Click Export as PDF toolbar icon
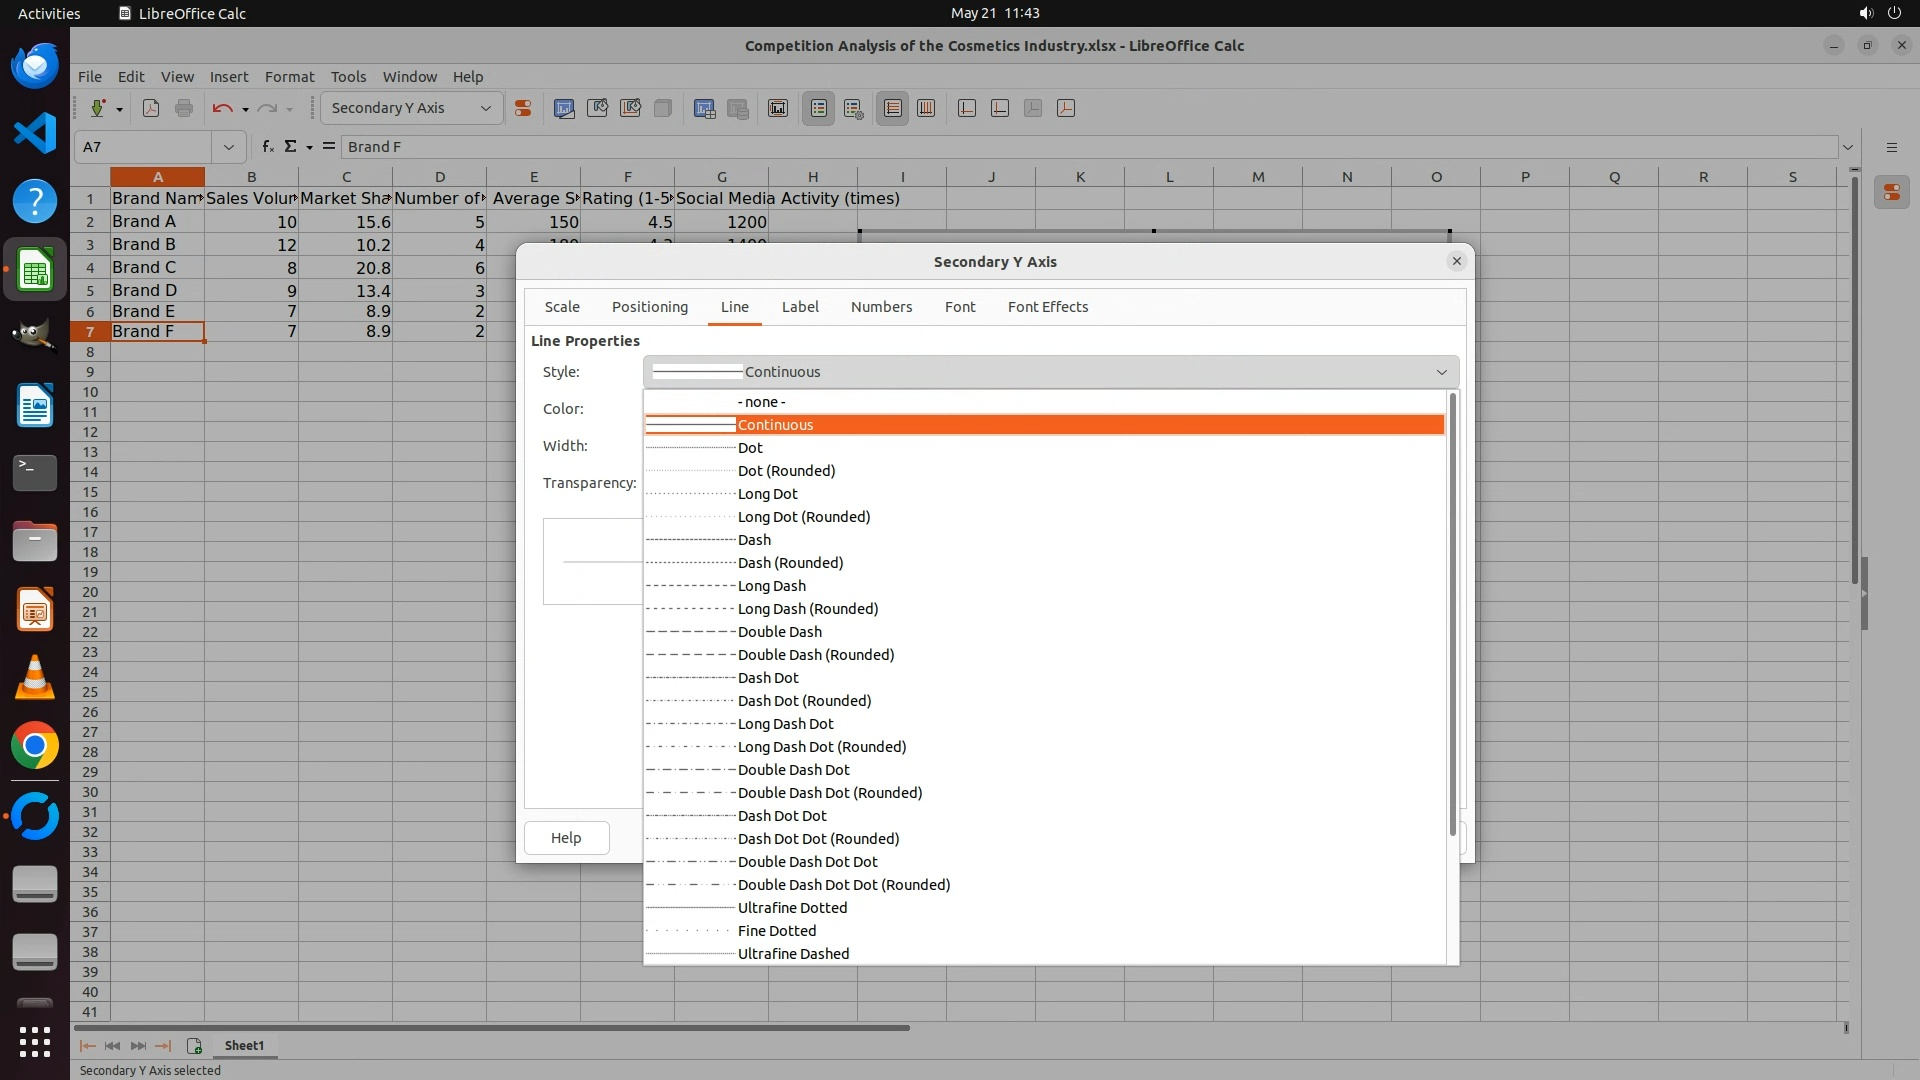Viewport: 1920px width, 1080px height. coord(151,108)
